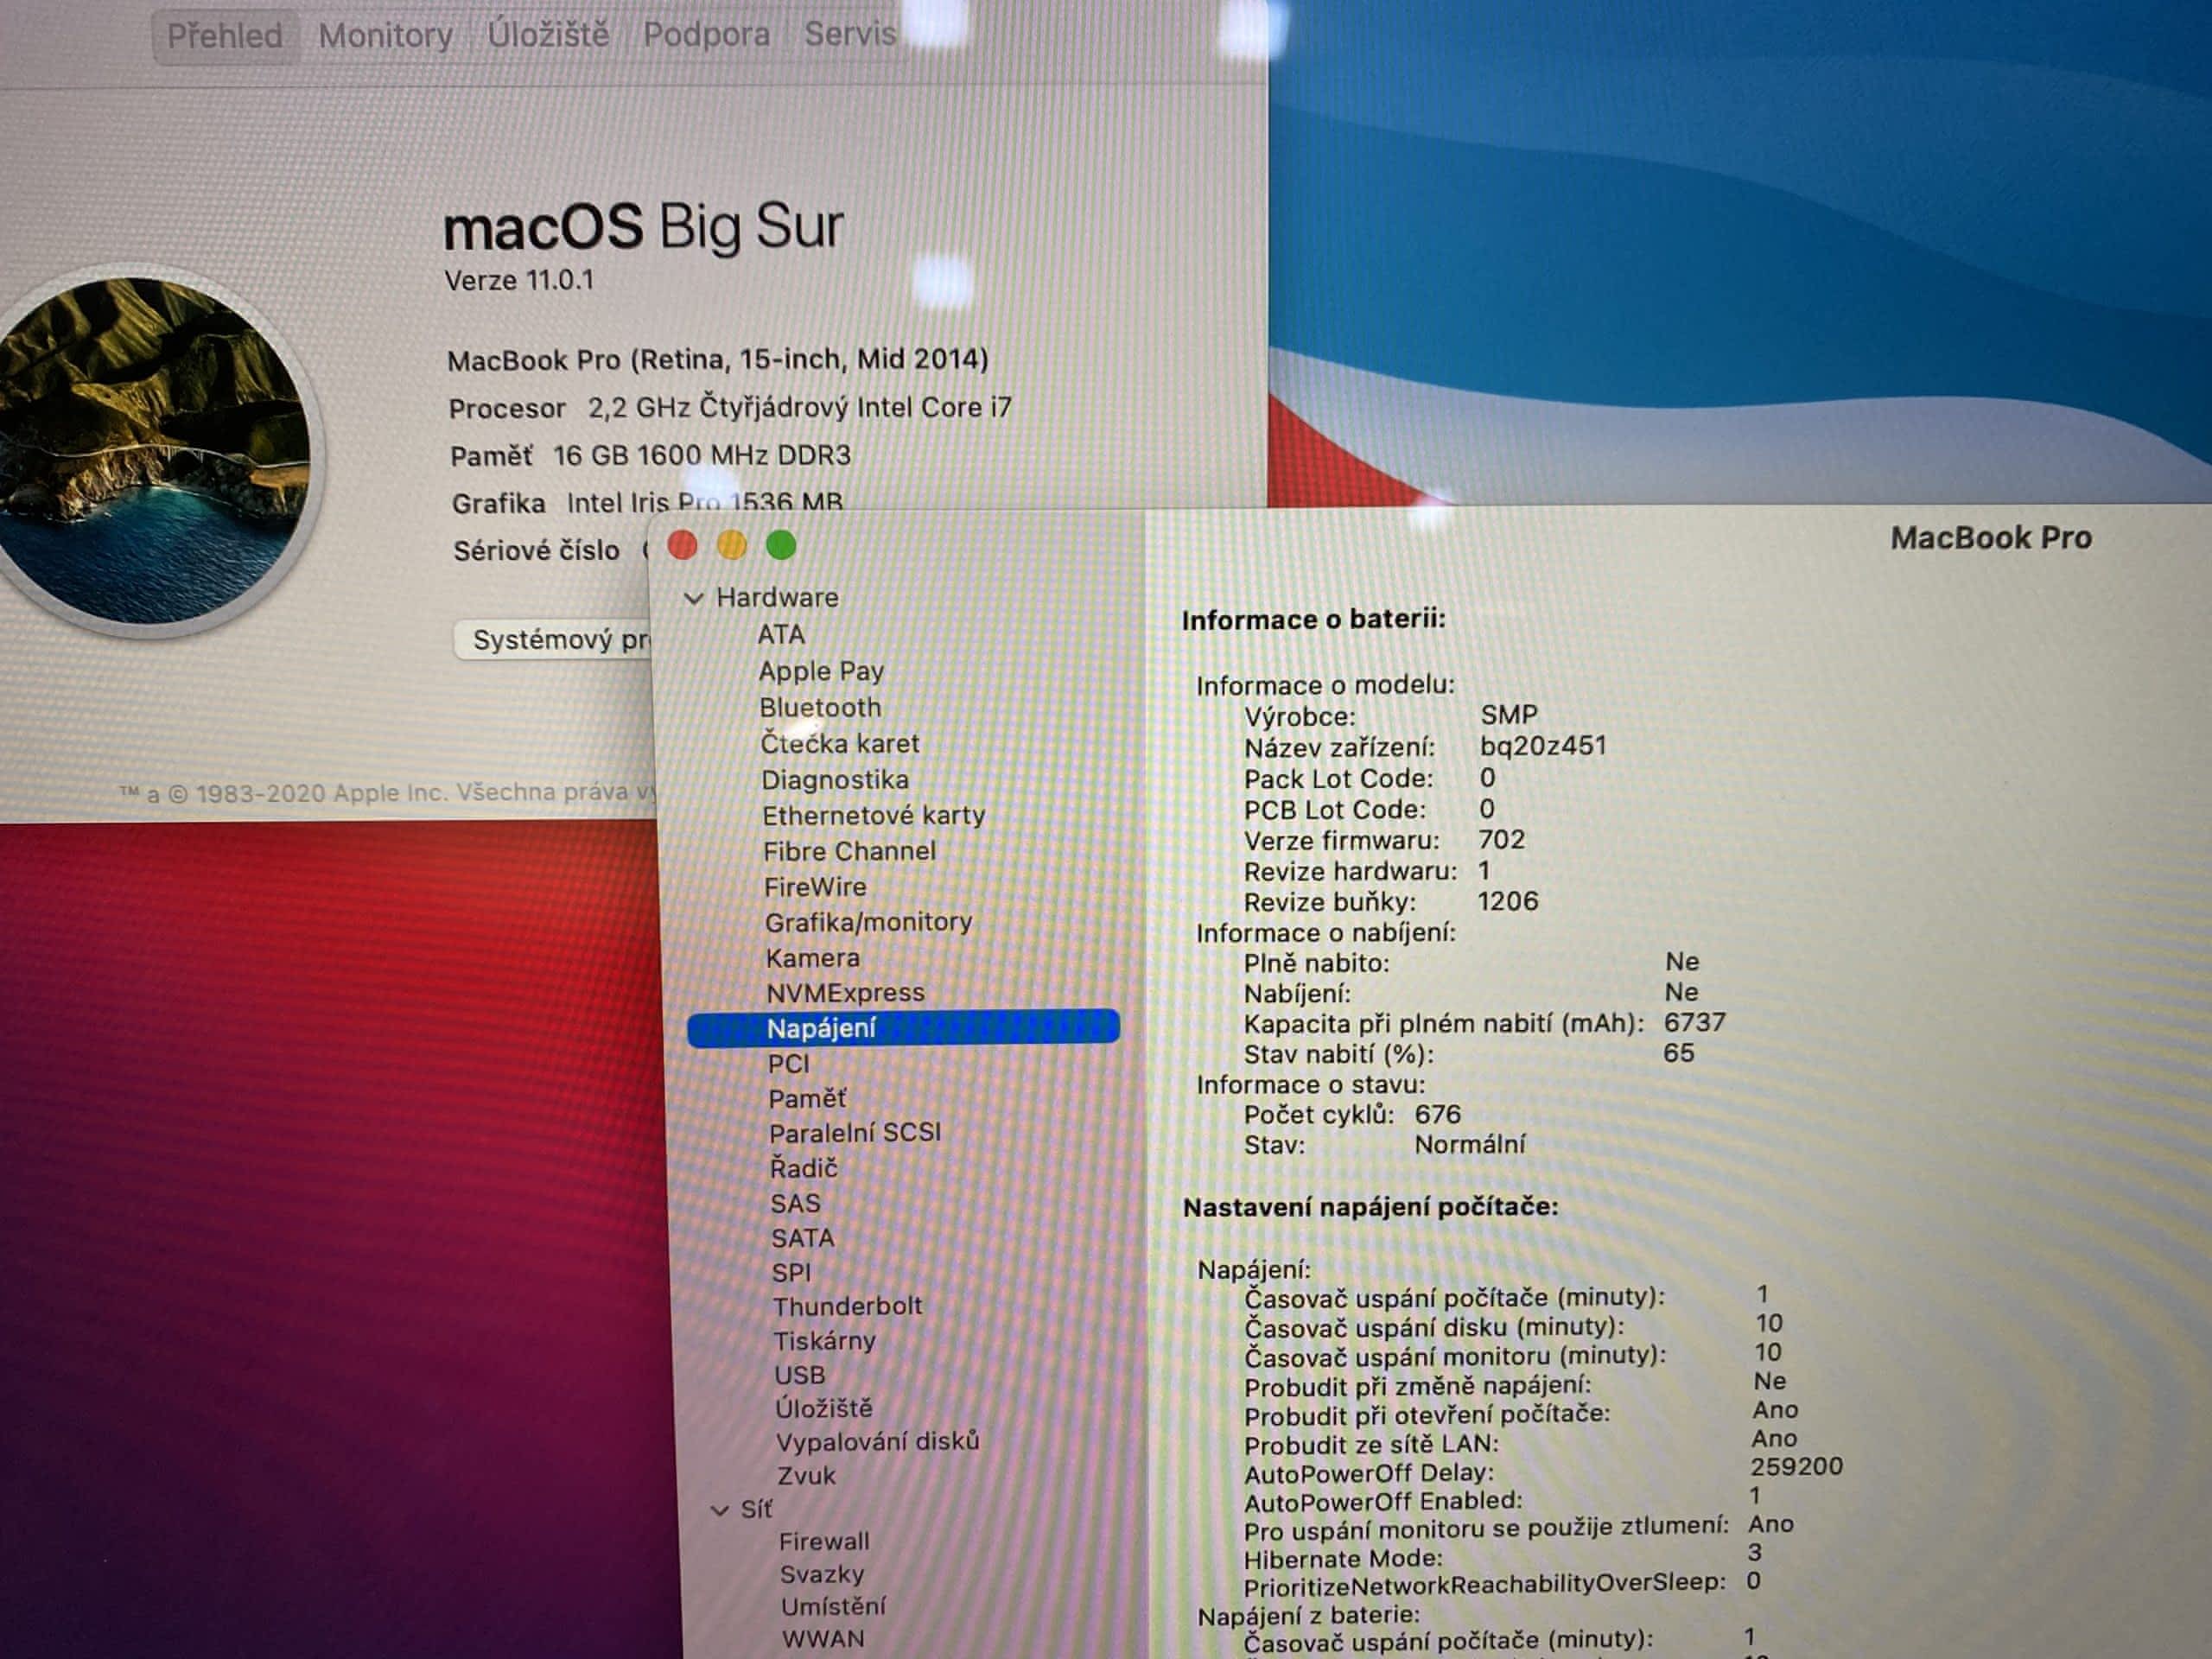2212x1659 pixels.
Task: Open Grafika/monitory entry
Action: 868,922
